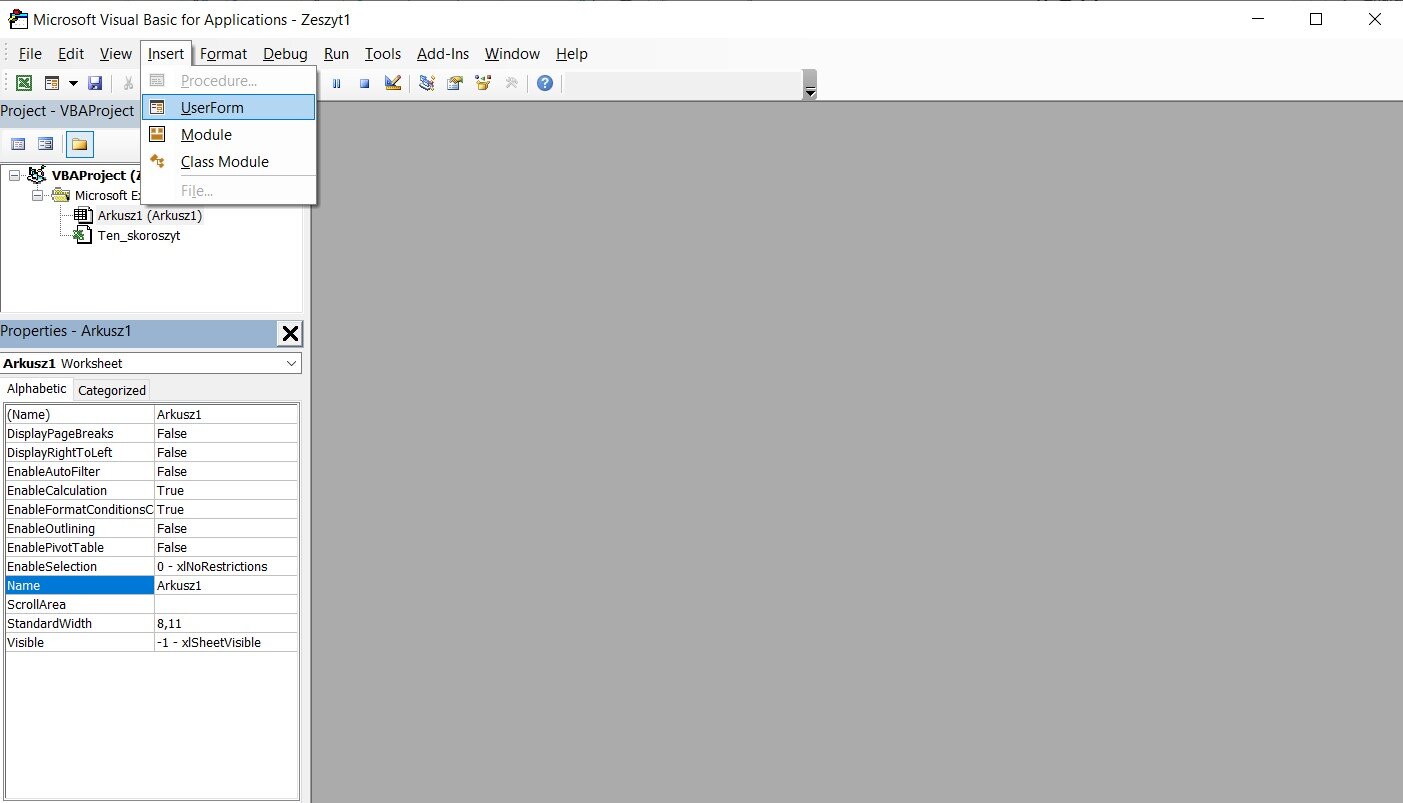Viewport: 1403px width, 803px height.
Task: Collapse the VBAProject tree node
Action: point(15,176)
